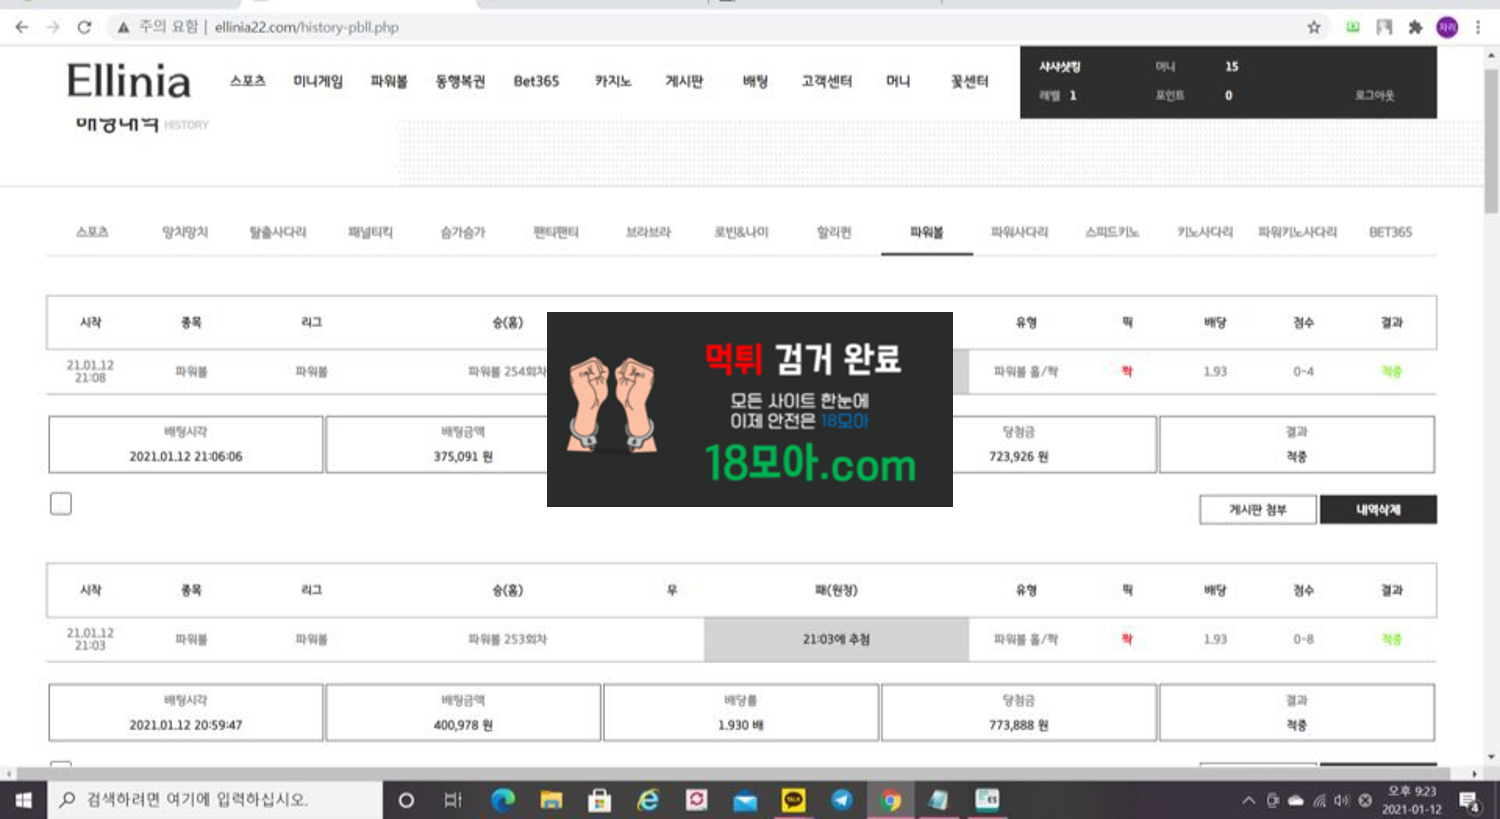Open Cortana circle icon in taskbar
Screen dimensions: 1500x819
coord(406,800)
